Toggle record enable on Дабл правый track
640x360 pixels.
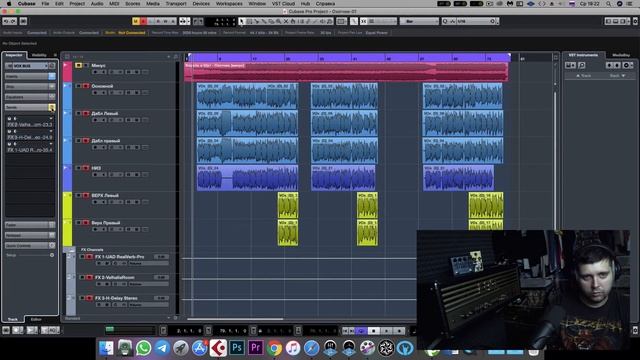(x=86, y=141)
